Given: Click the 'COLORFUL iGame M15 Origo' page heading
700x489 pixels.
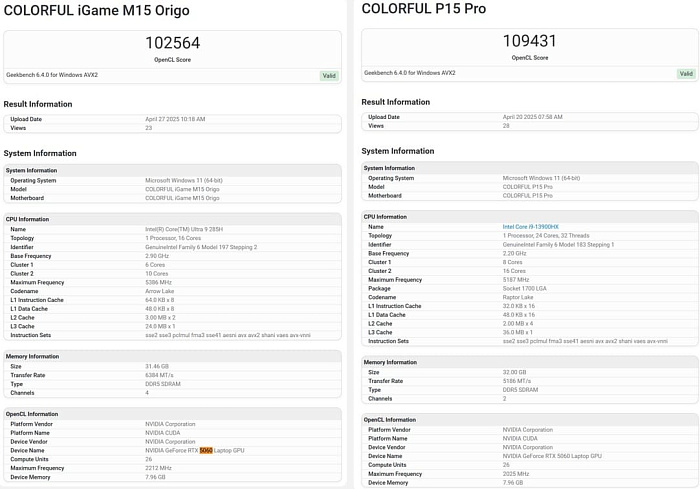Looking at the screenshot, I should click(96, 11).
